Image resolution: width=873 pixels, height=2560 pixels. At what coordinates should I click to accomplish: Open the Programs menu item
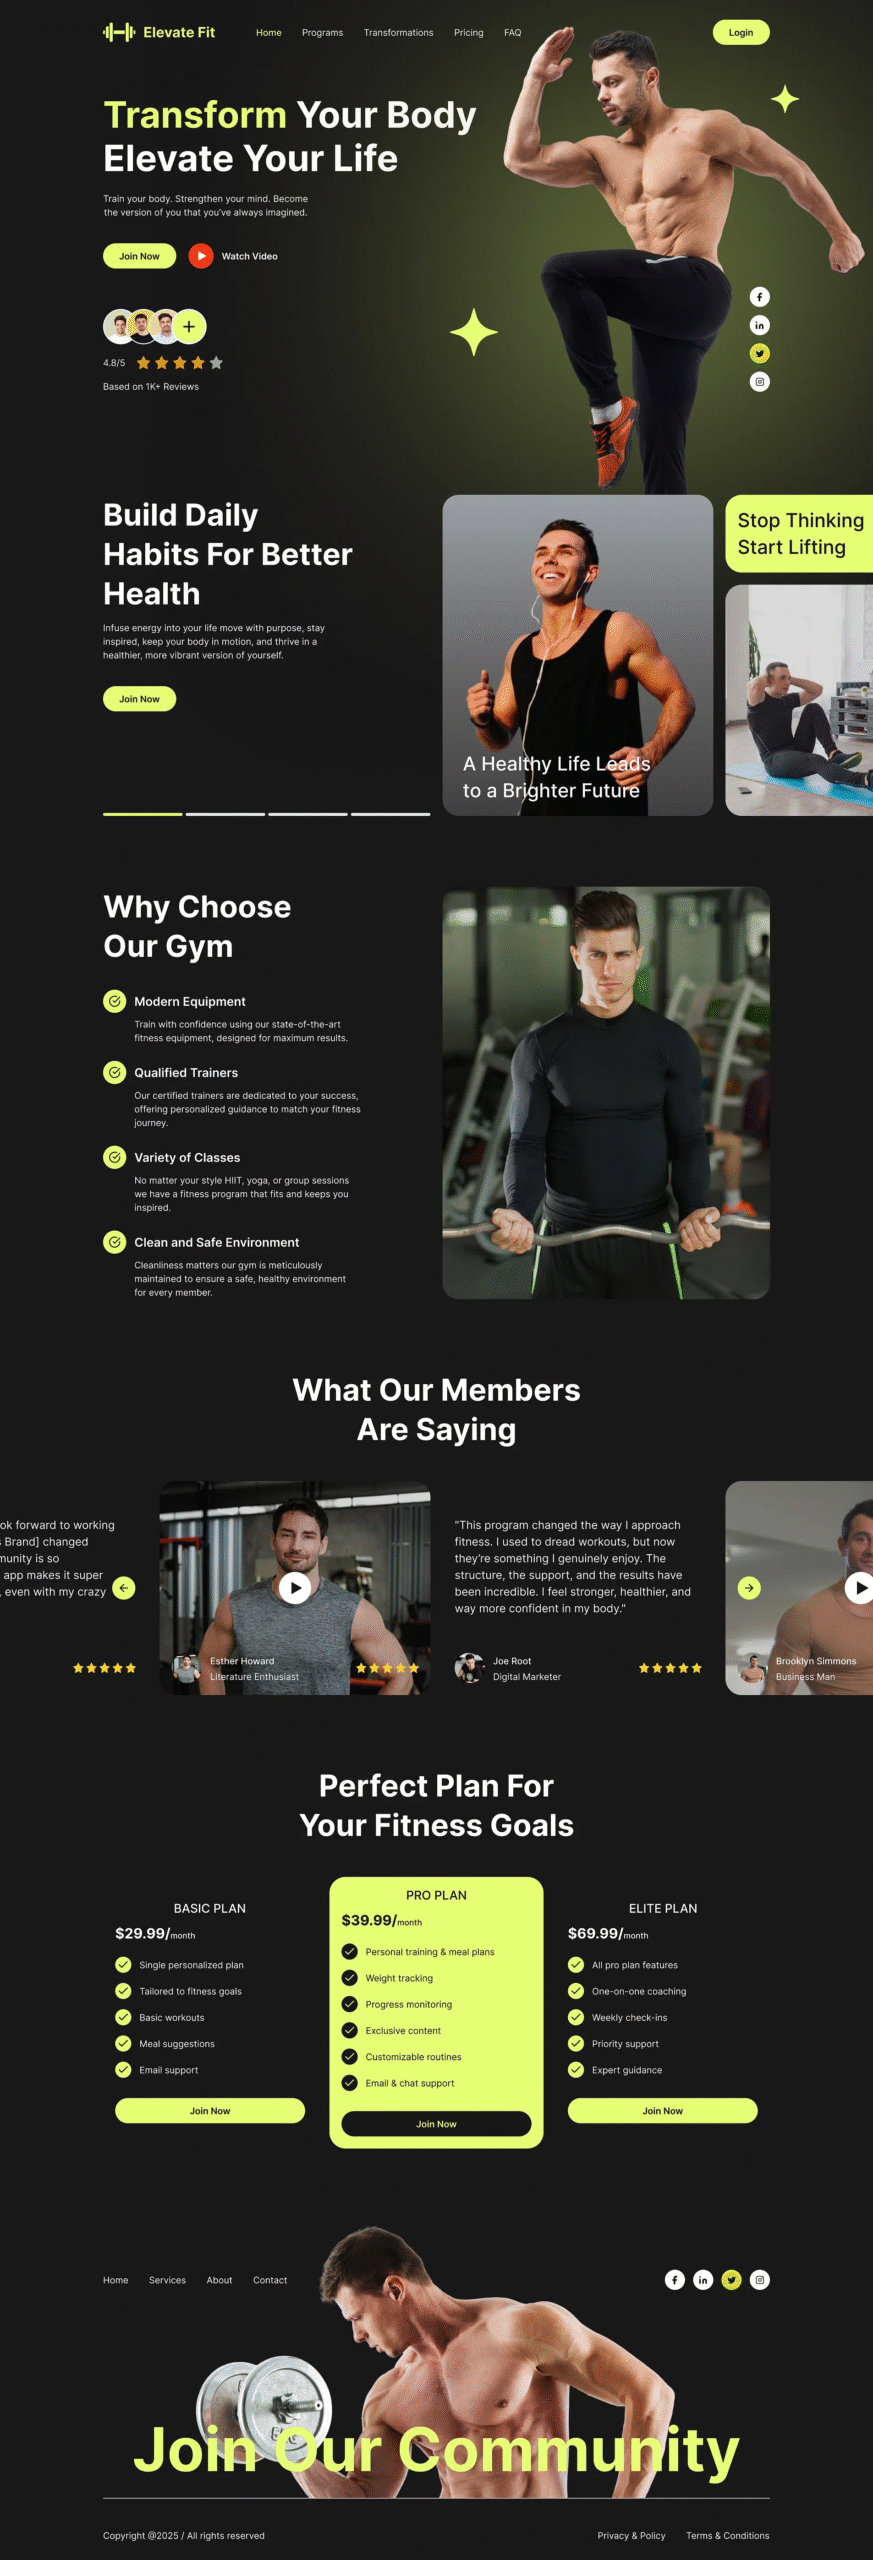pos(322,33)
